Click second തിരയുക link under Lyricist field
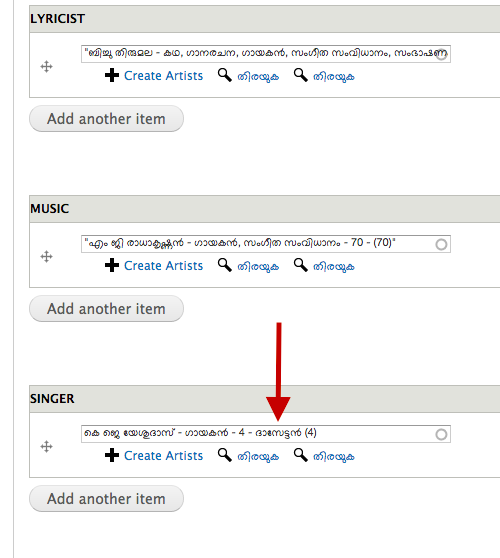The width and height of the screenshot is (500, 558). pos(334,77)
